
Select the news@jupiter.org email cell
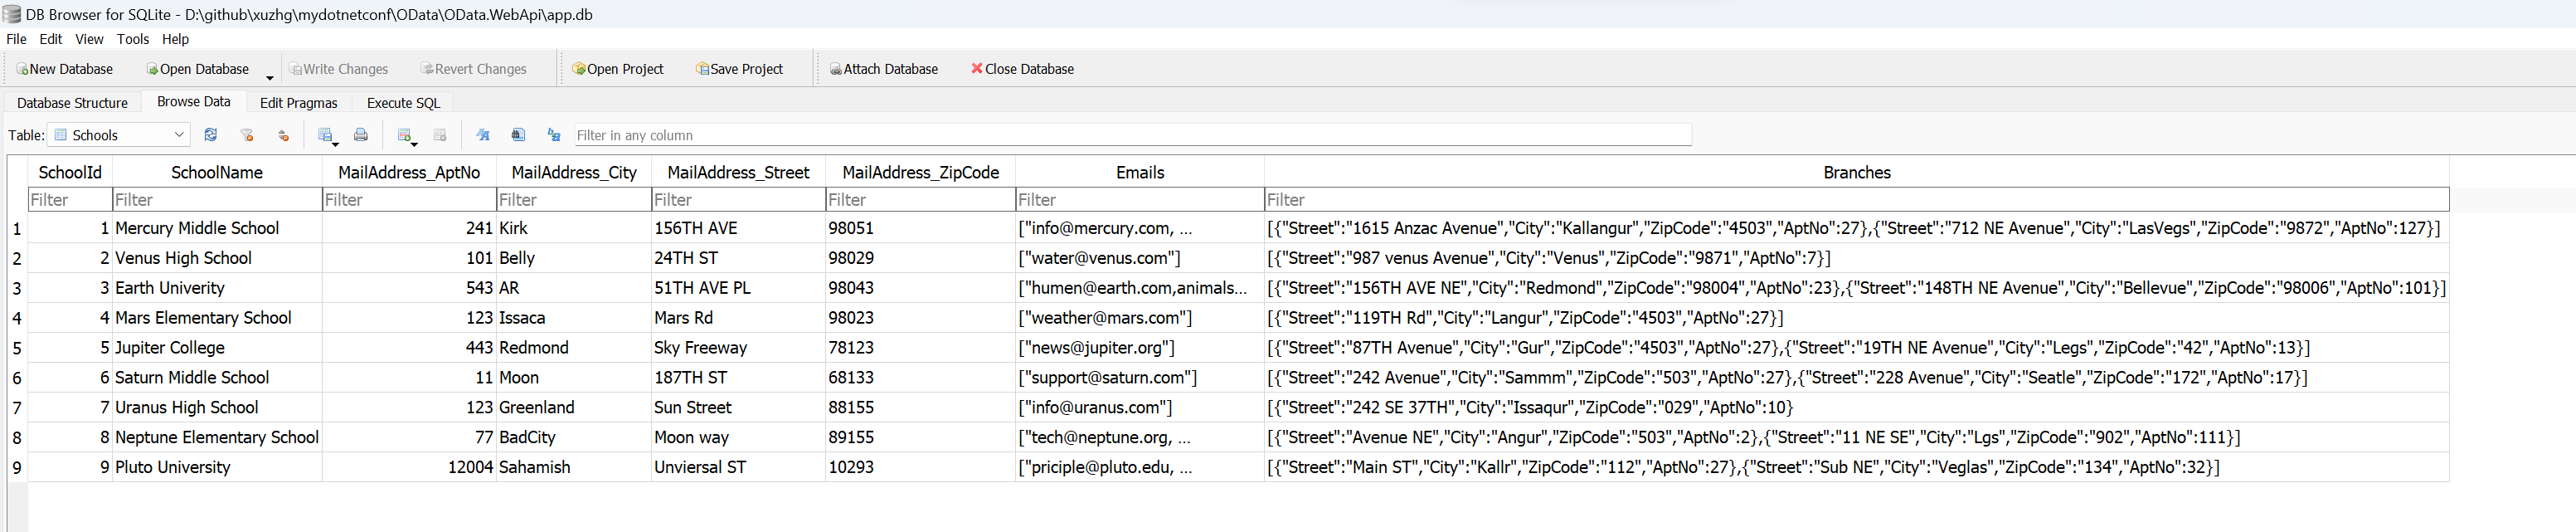(1140, 348)
